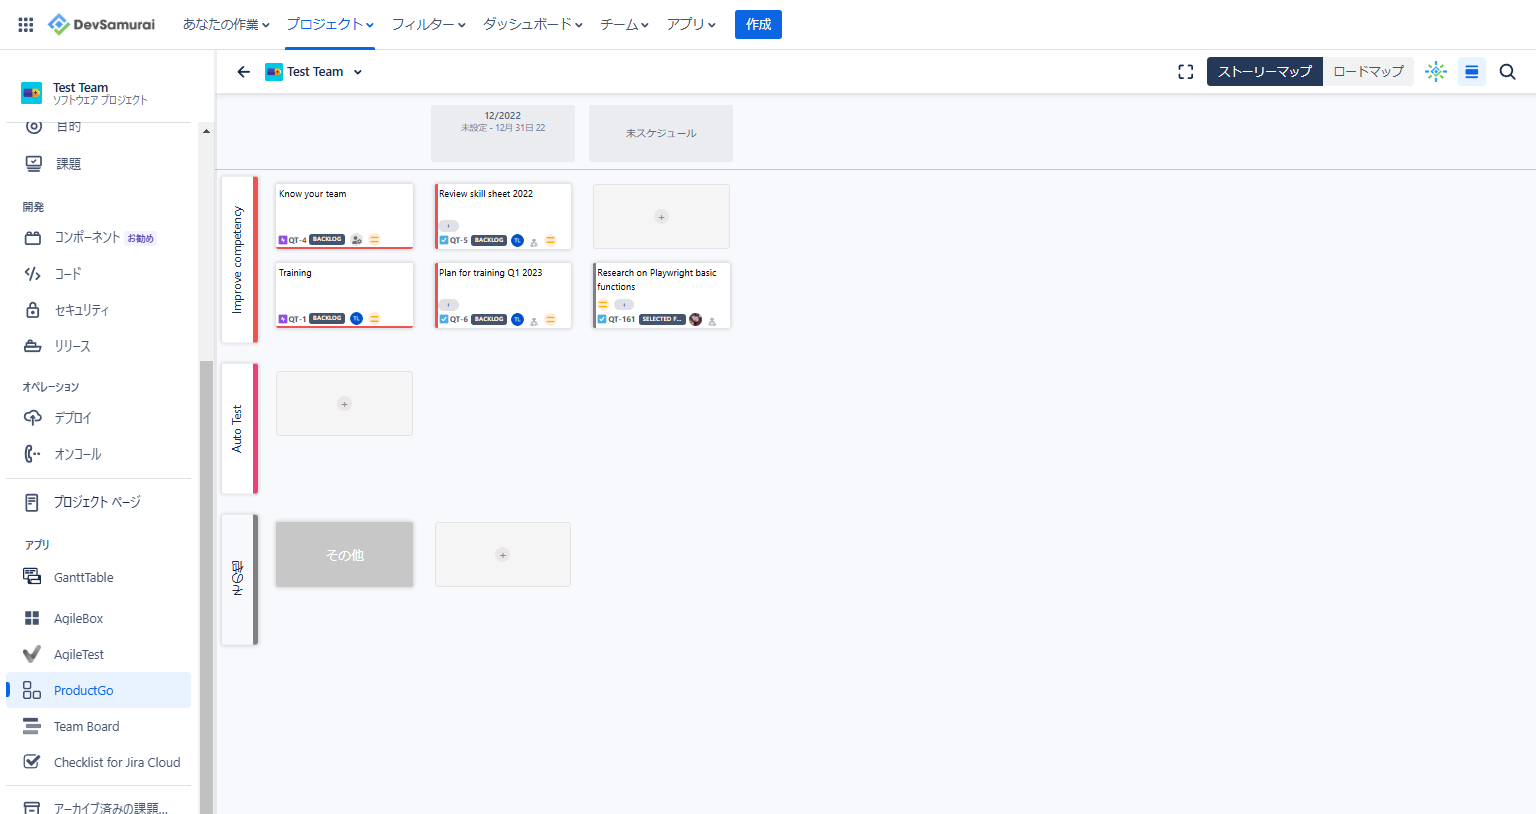Click the card layout view icon
This screenshot has width=1536, height=814.
click(1471, 72)
